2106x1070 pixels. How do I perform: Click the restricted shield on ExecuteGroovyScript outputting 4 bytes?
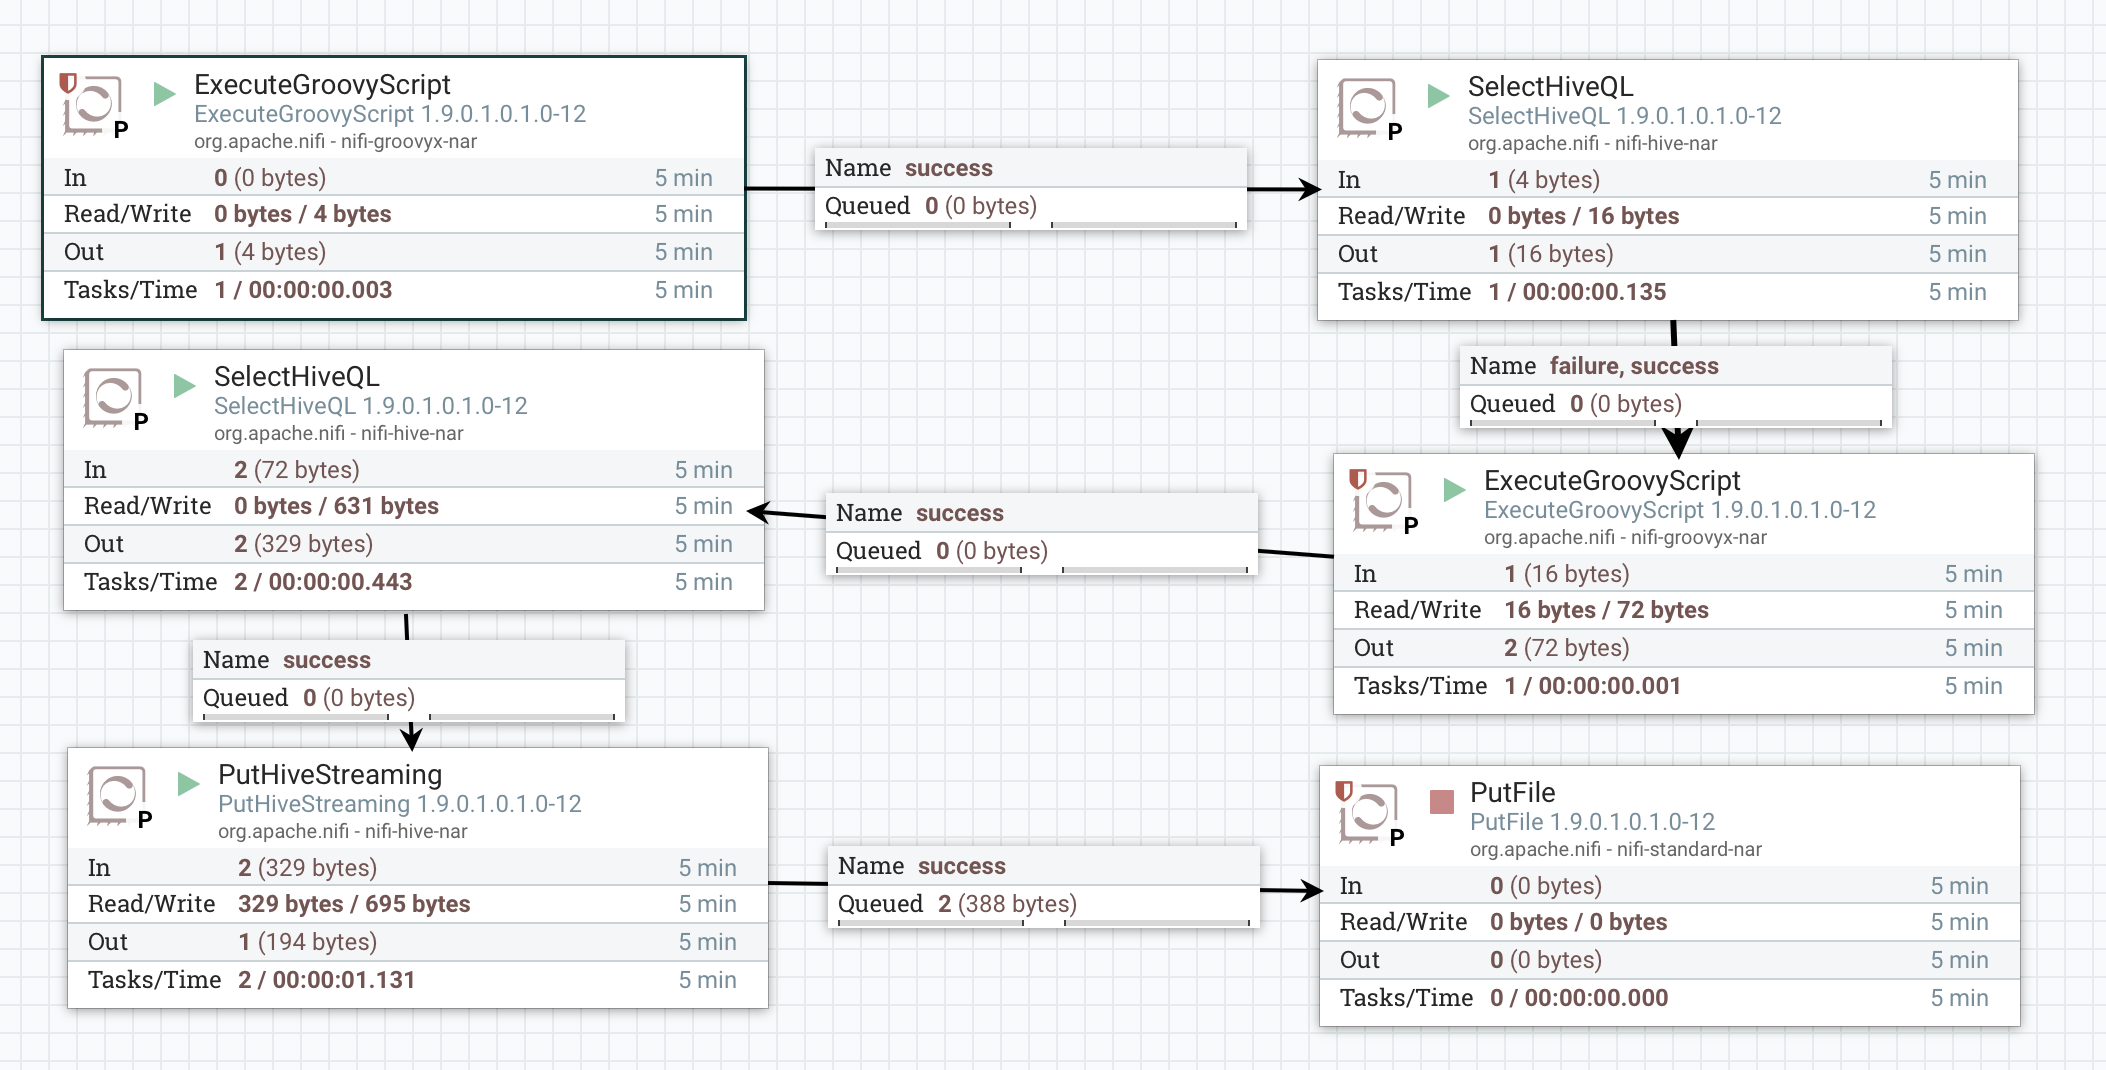68,83
